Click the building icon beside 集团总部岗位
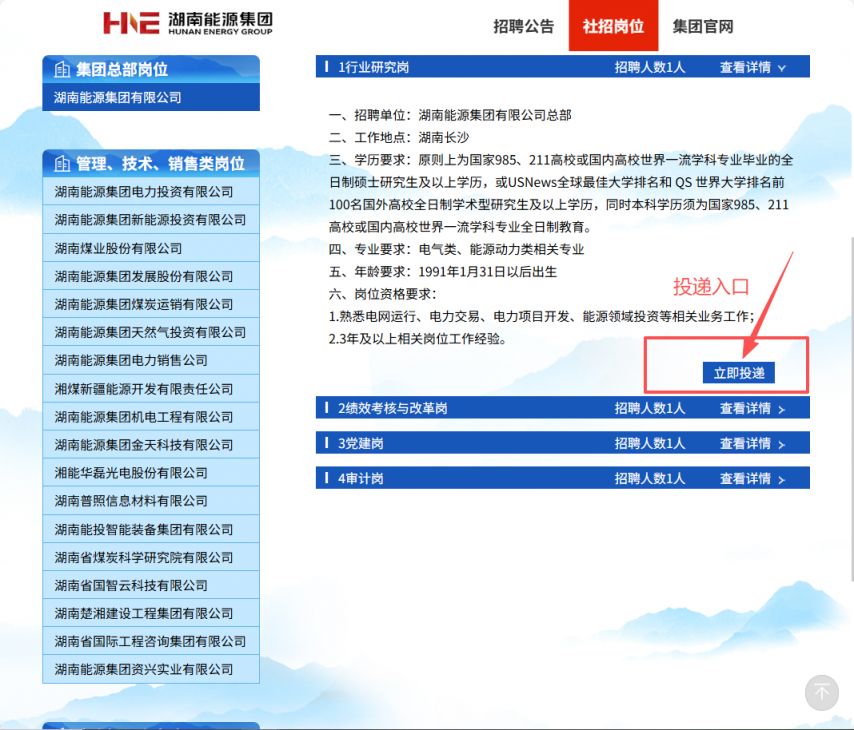854x730 pixels. 62,69
